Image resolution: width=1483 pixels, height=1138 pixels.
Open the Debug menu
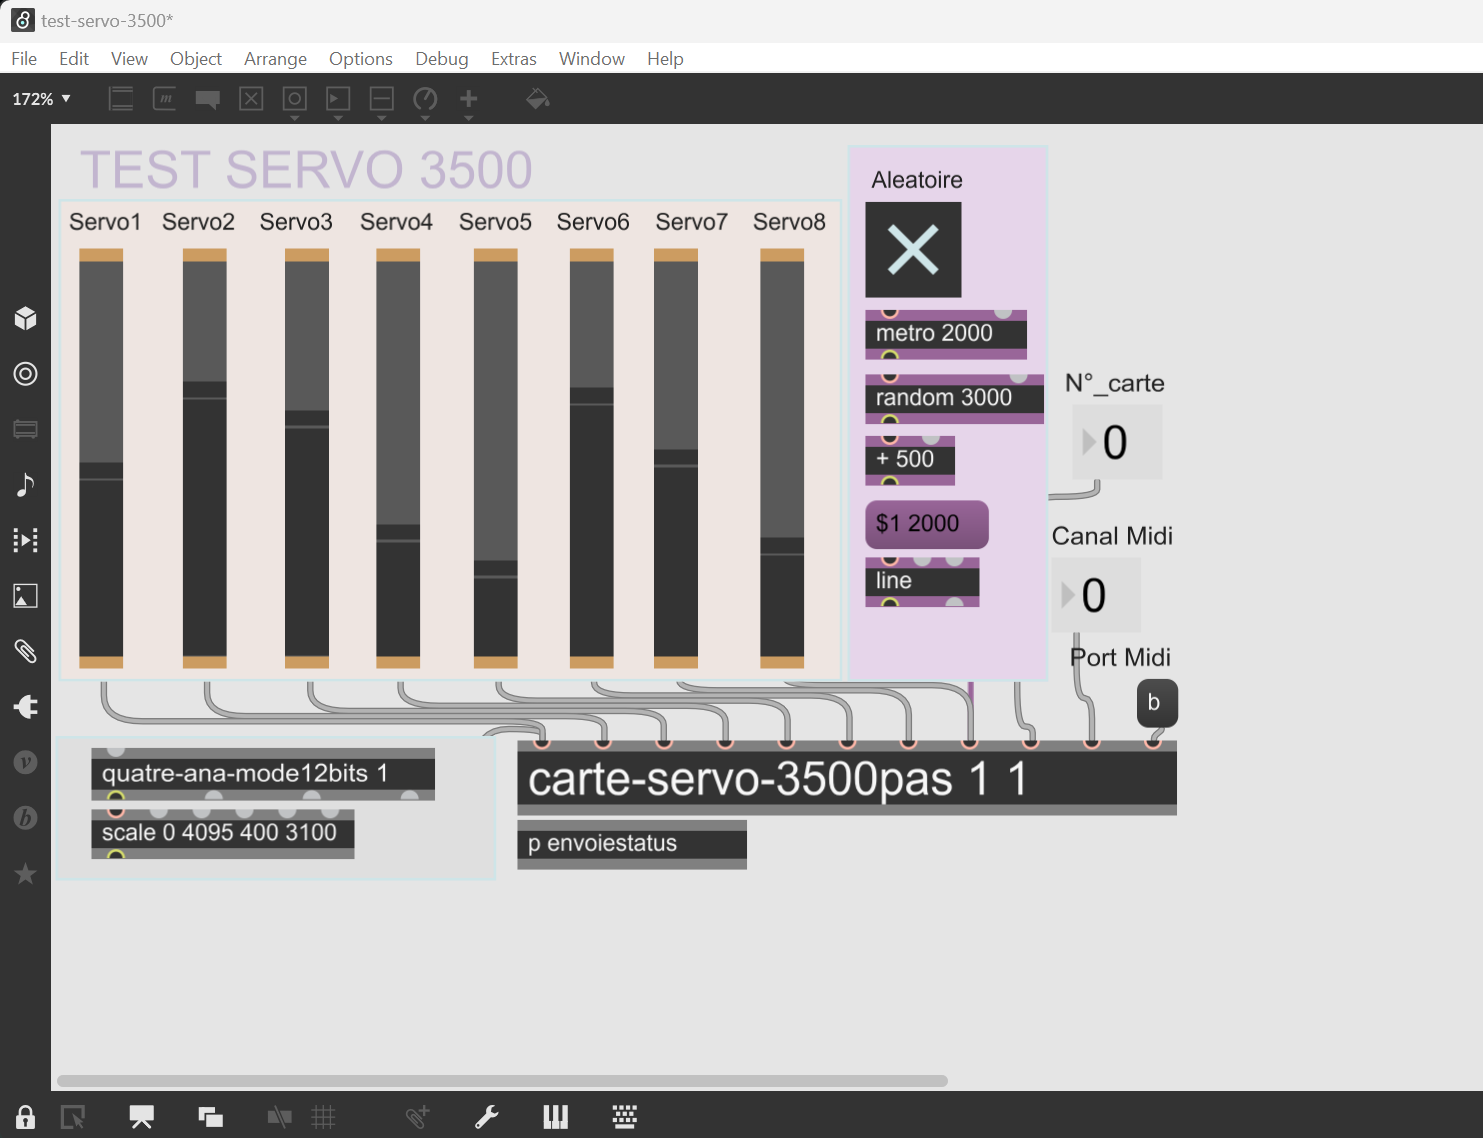click(x=442, y=59)
